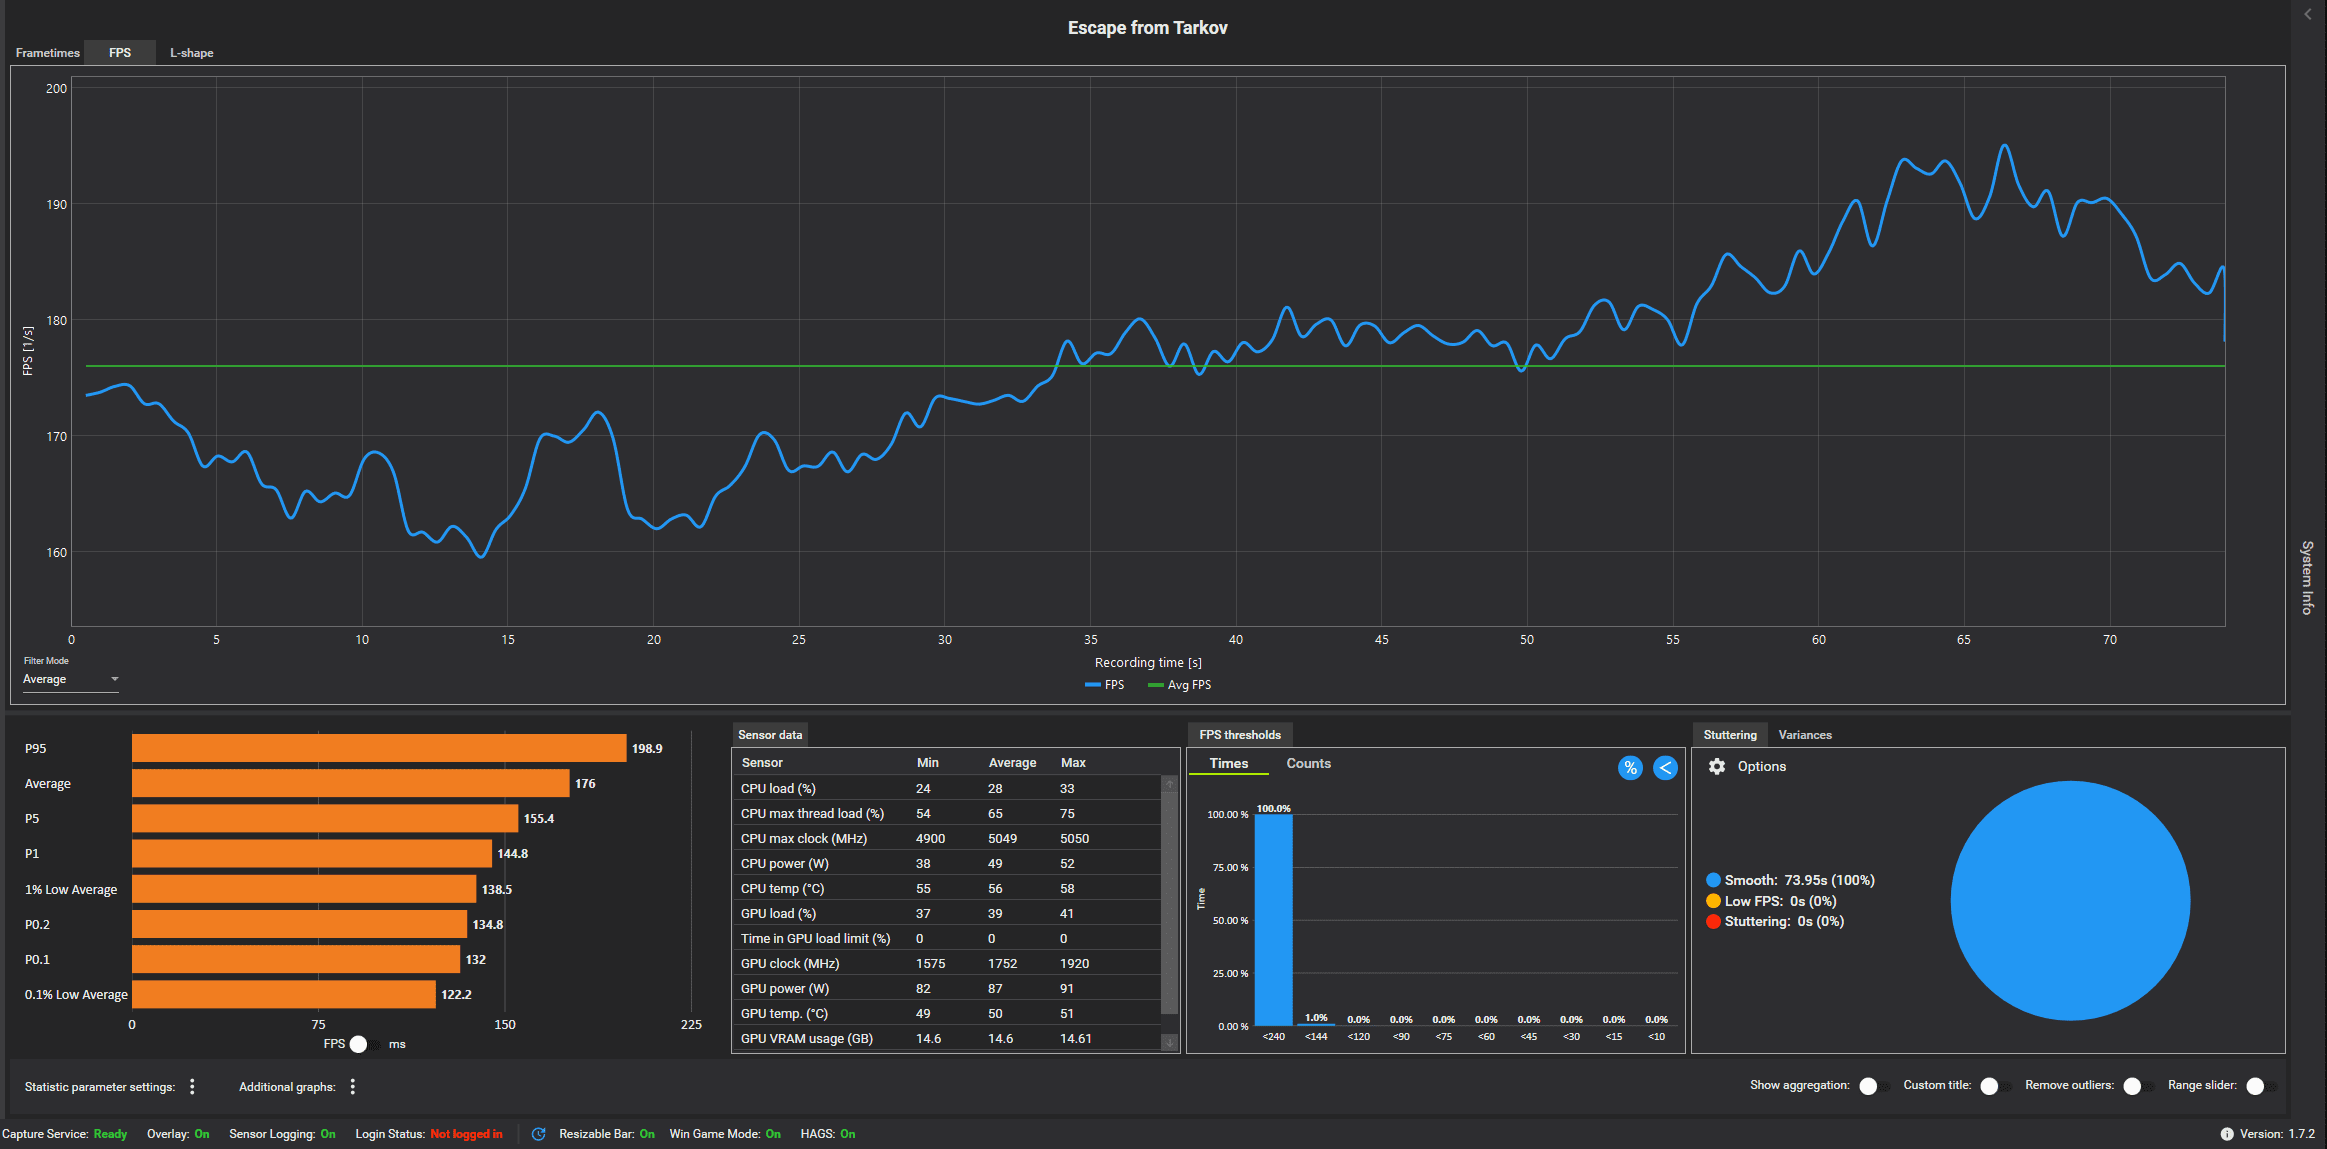The width and height of the screenshot is (2327, 1149).
Task: Open Additional graphs three-dot menu
Action: 353,1087
